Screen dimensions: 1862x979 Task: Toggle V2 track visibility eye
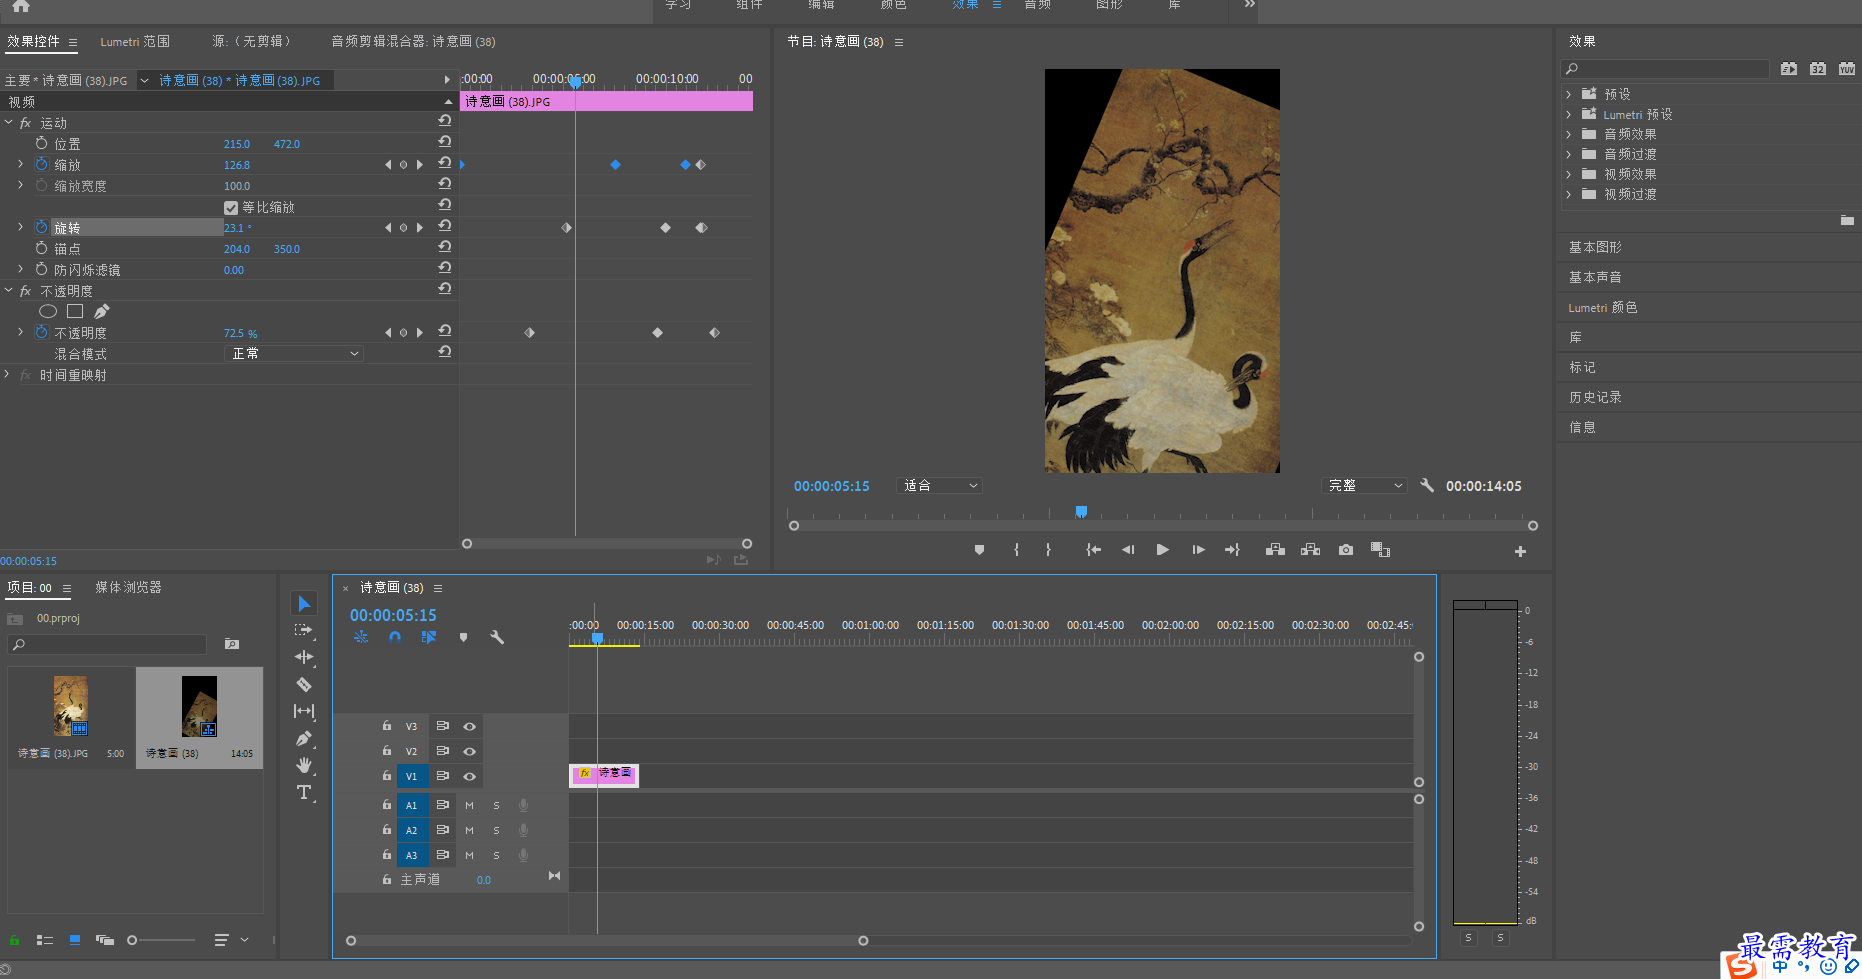pyautogui.click(x=469, y=751)
